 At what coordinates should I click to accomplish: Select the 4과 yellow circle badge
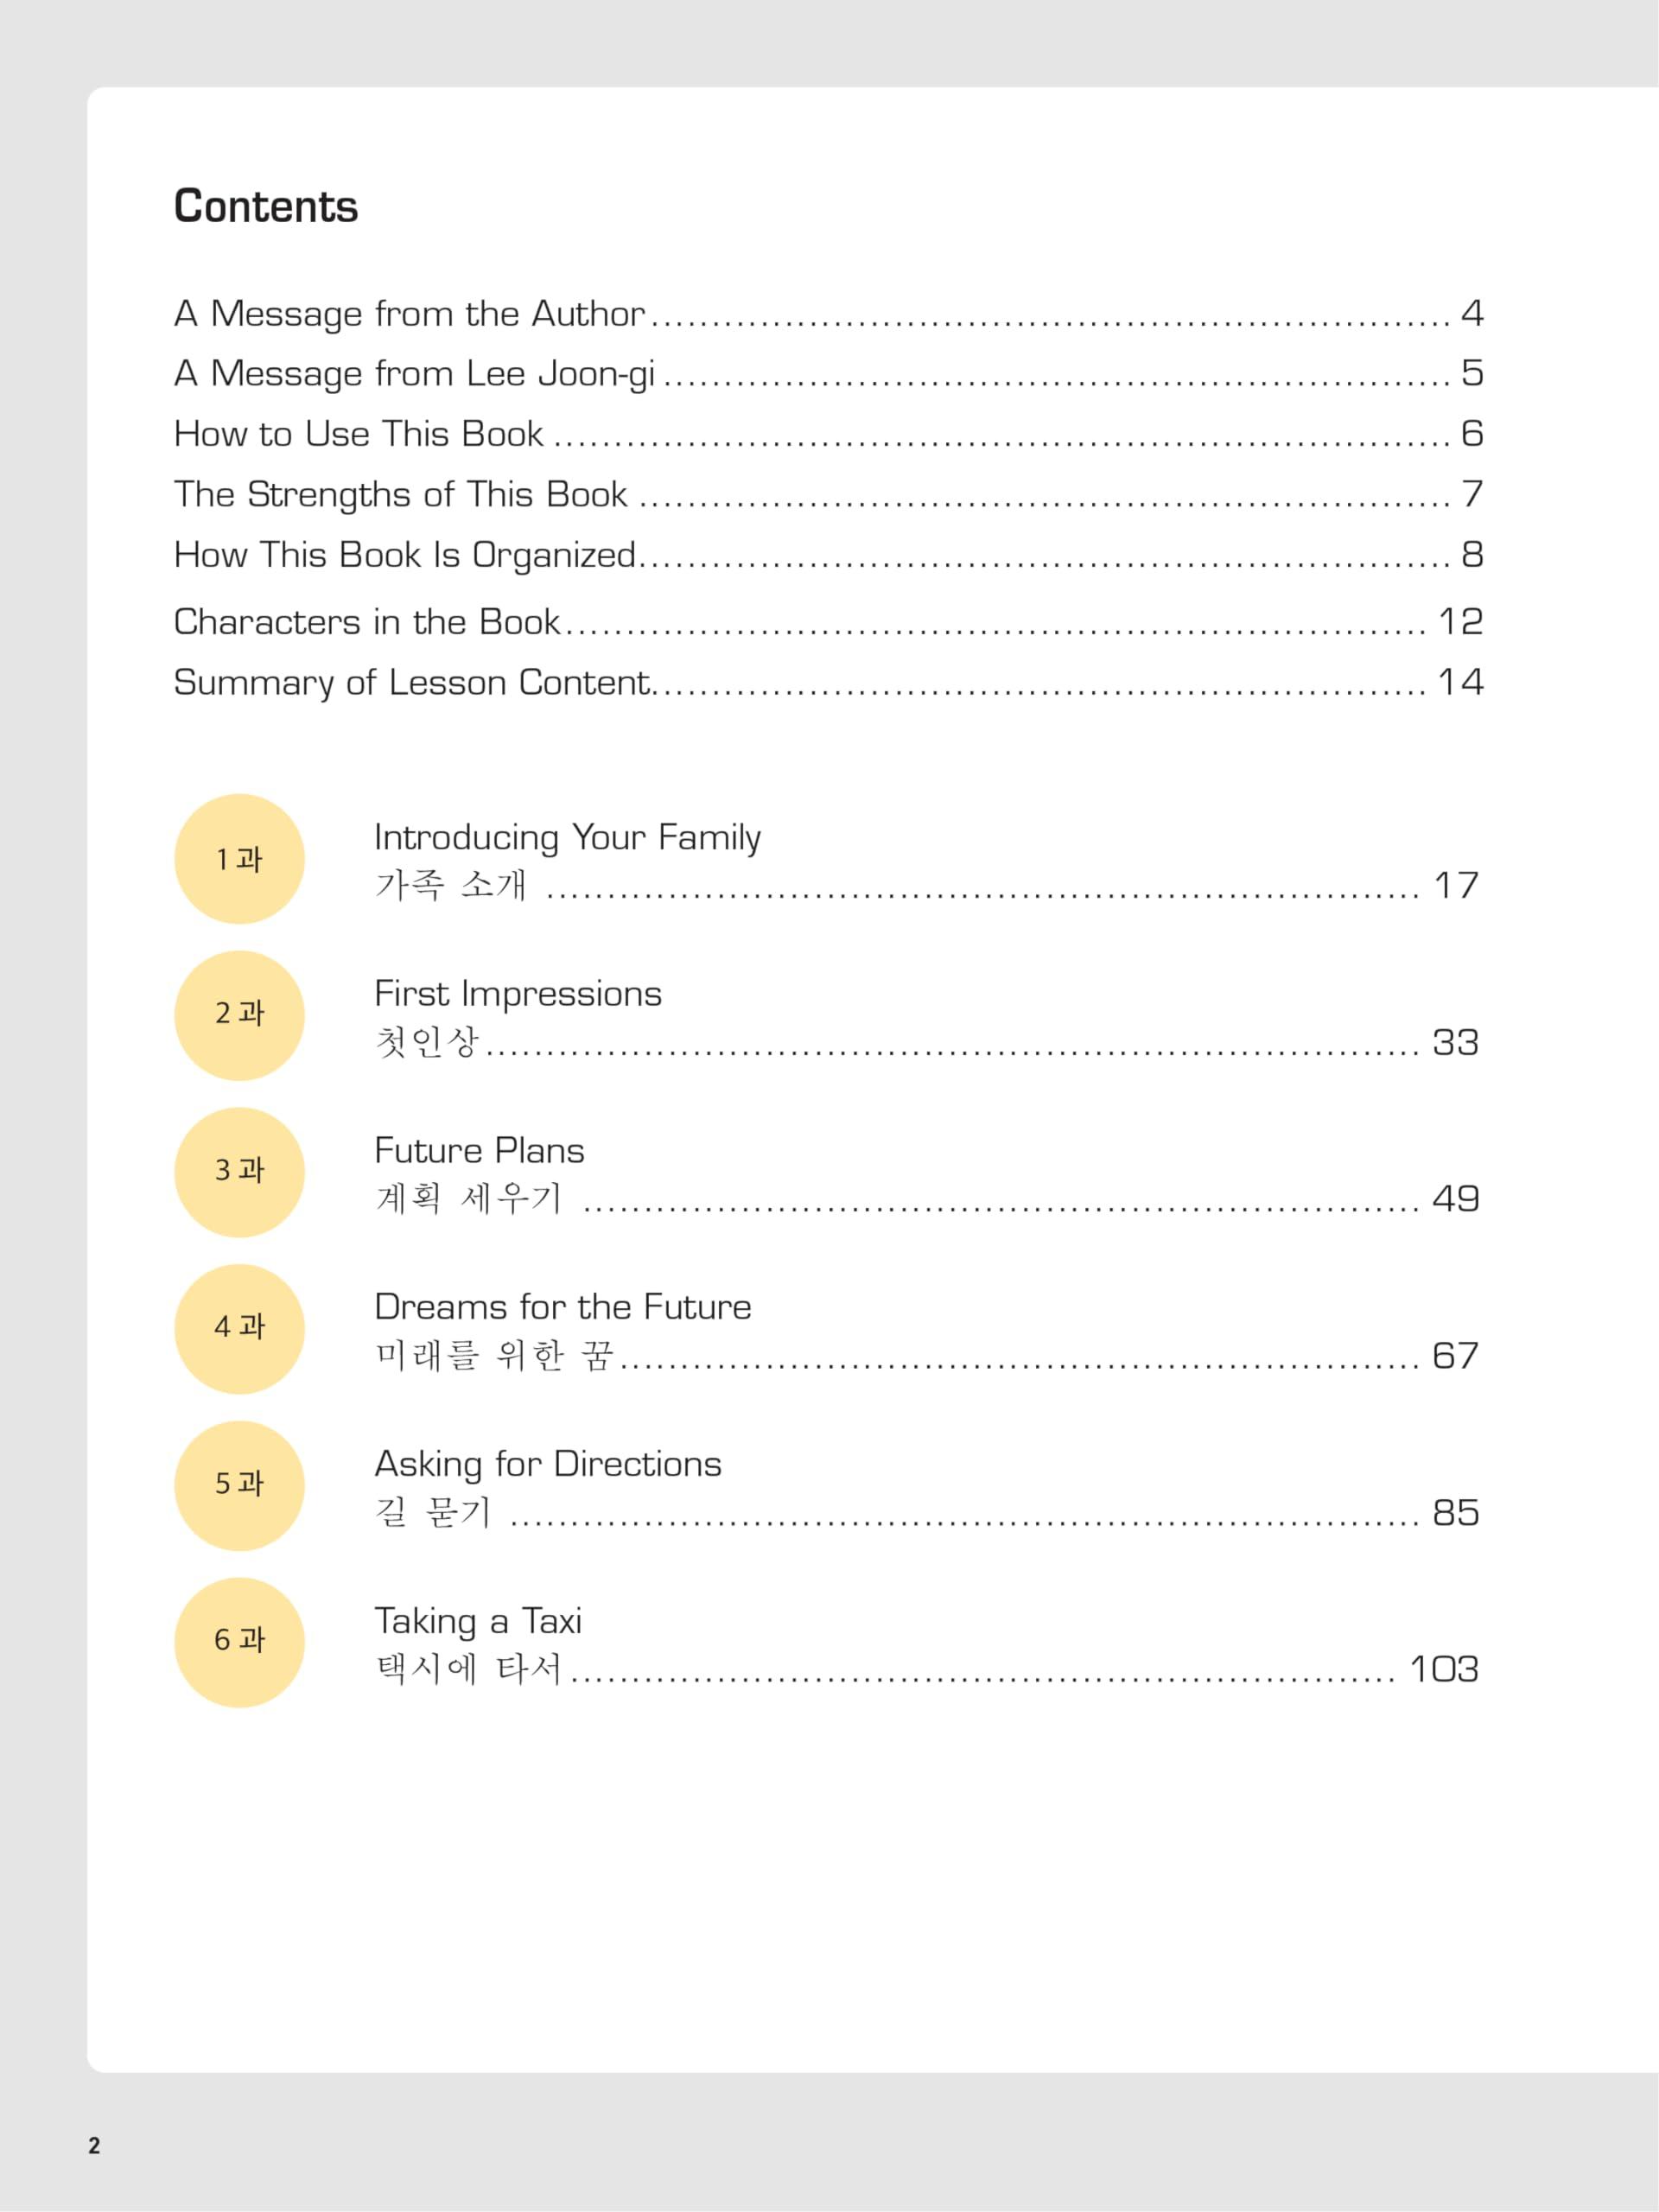tap(239, 1329)
